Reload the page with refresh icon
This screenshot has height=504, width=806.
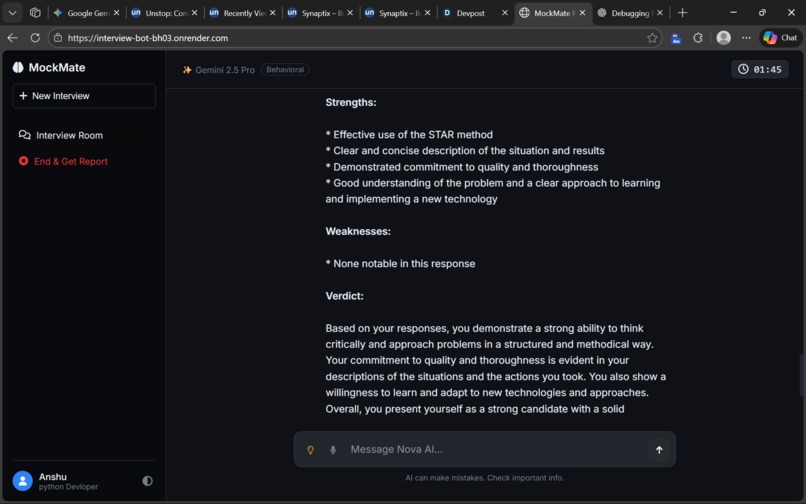(x=35, y=38)
